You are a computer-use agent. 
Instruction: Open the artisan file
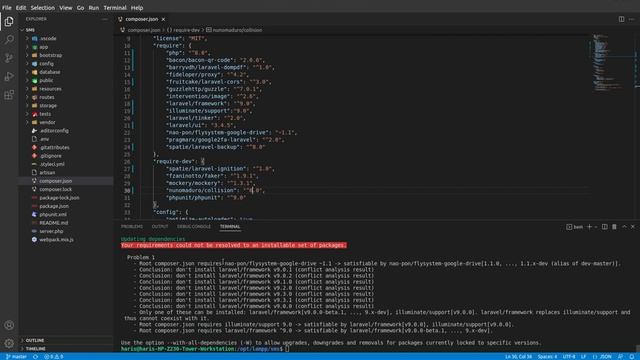47,173
